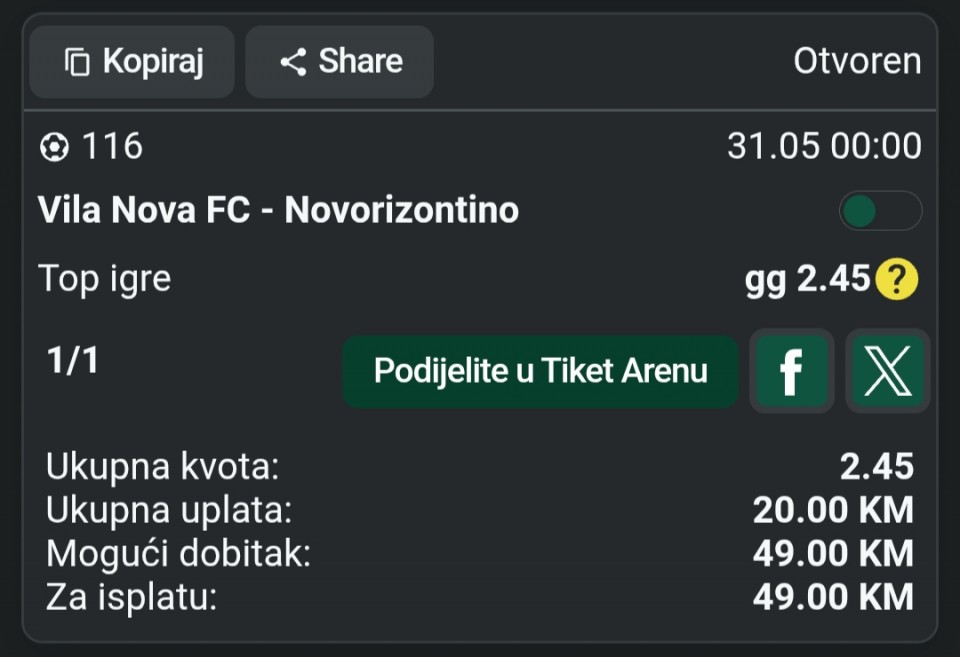
Task: Click Podijelite u Tiket Arenu button
Action: pos(541,371)
